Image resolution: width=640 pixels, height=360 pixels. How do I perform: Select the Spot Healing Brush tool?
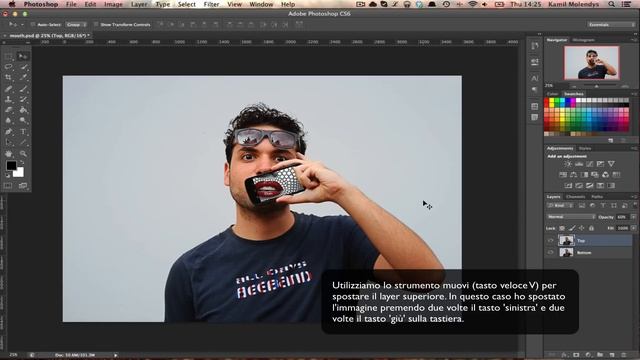point(9,88)
